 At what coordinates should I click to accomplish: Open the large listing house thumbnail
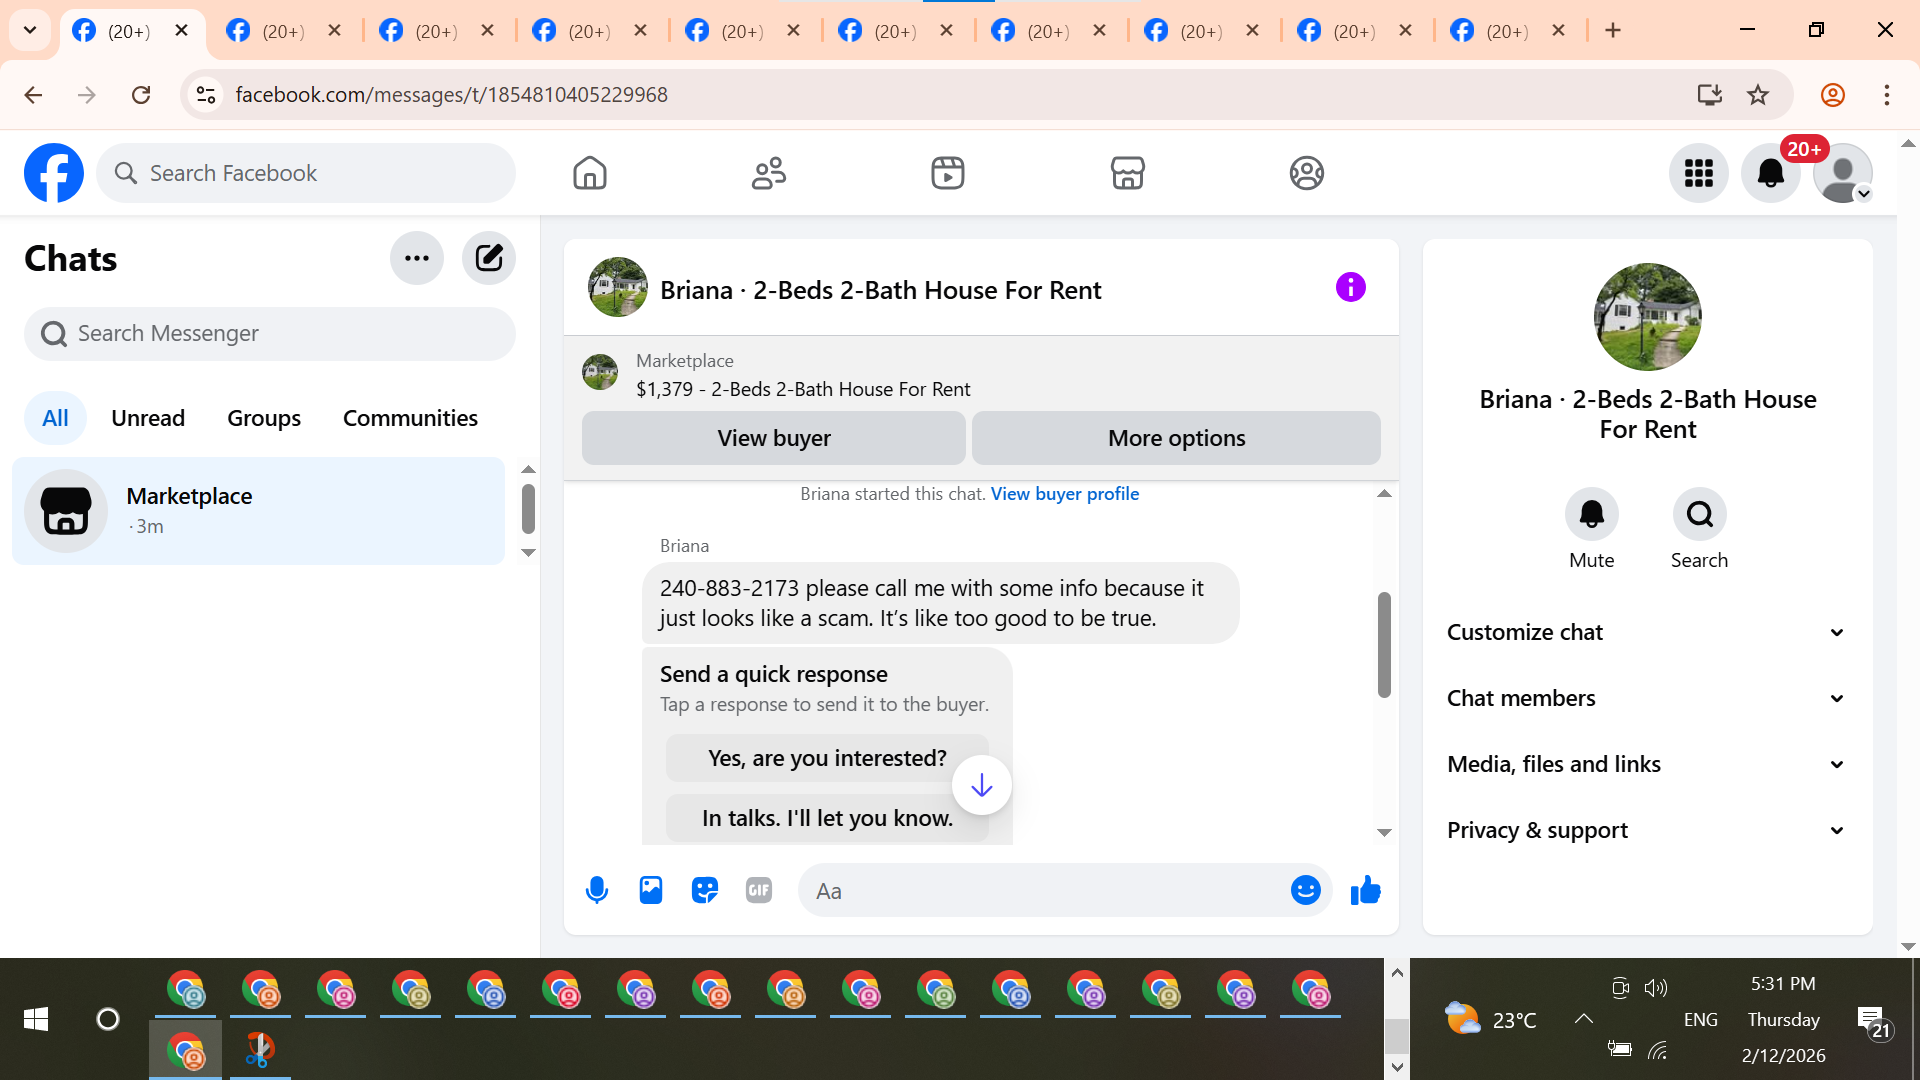coord(1648,317)
